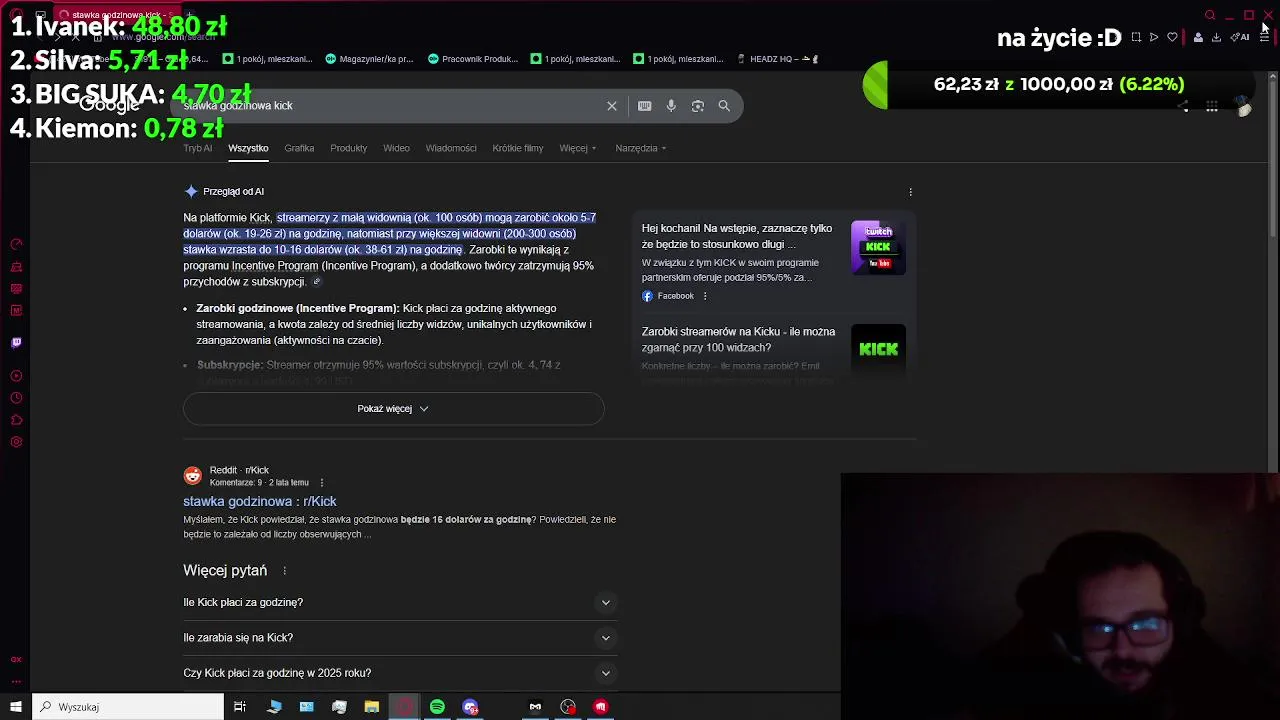1280x720 pixels.
Task: Click the Windows Wyszukaj search box
Action: tap(128, 707)
